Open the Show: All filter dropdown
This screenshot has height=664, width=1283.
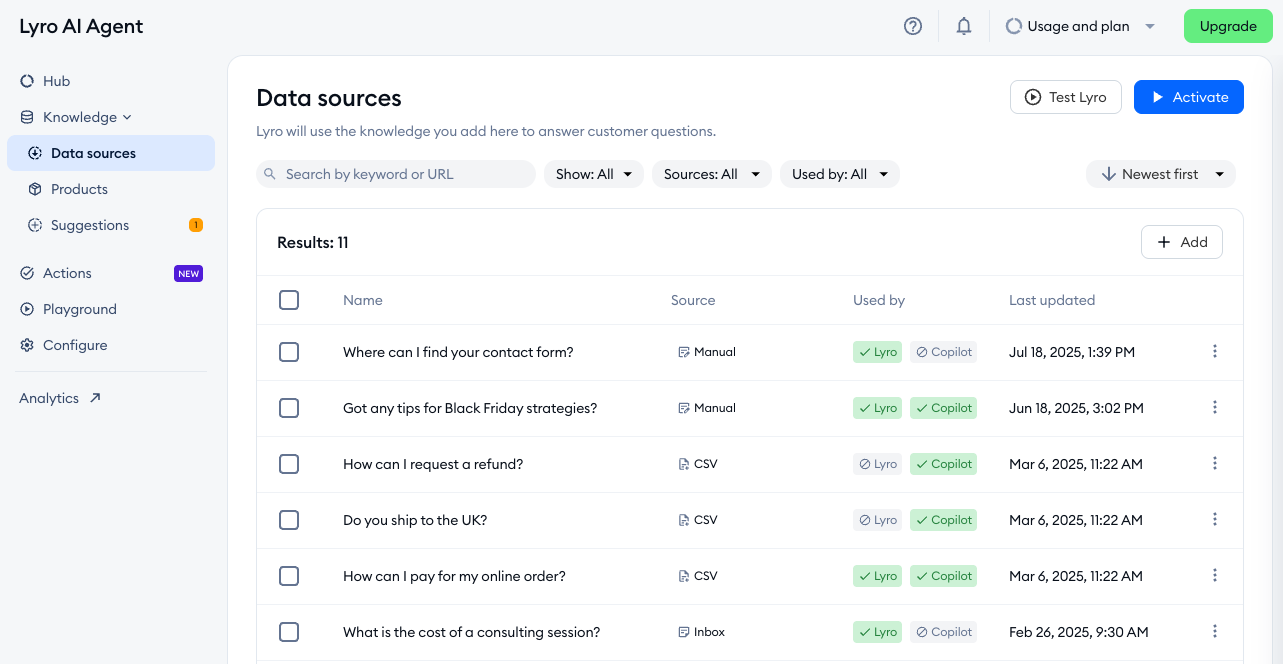tap(594, 174)
